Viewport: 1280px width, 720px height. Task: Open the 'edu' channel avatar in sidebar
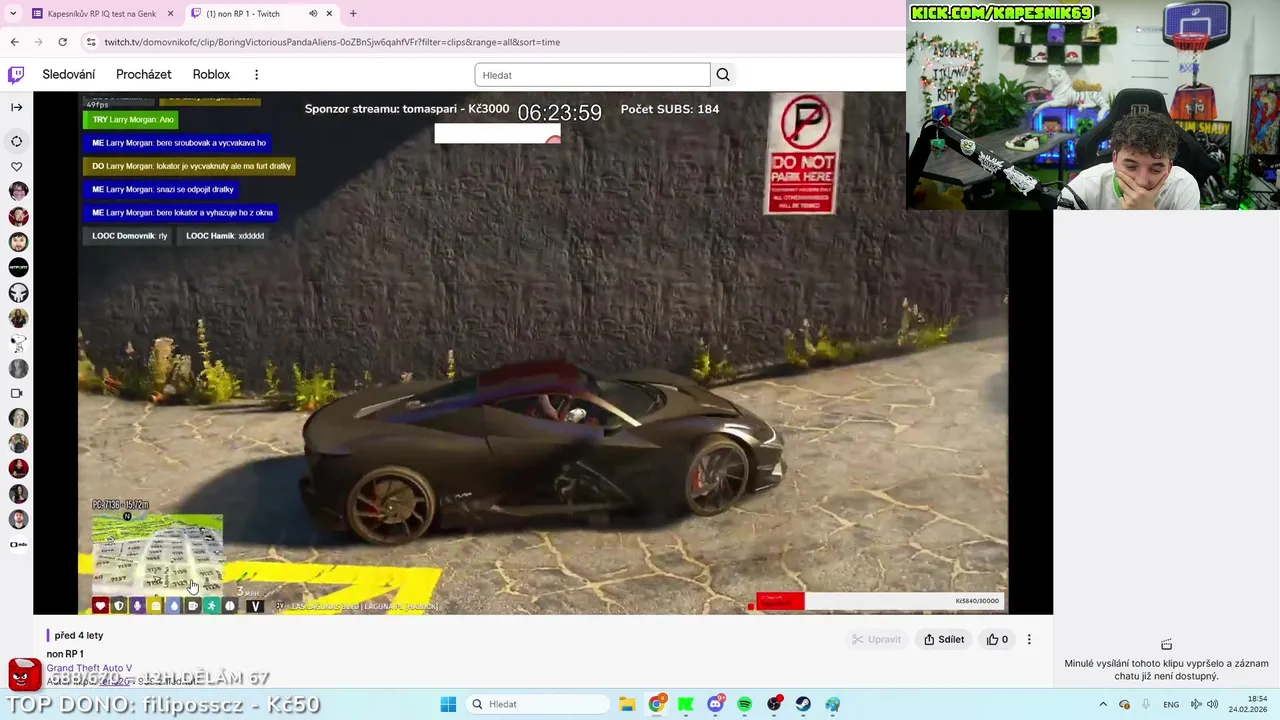[18, 545]
